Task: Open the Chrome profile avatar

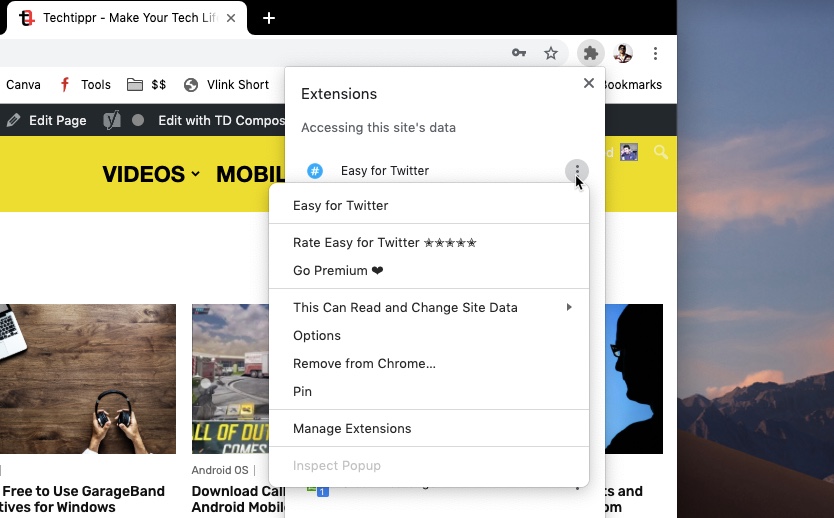Action: 623,53
